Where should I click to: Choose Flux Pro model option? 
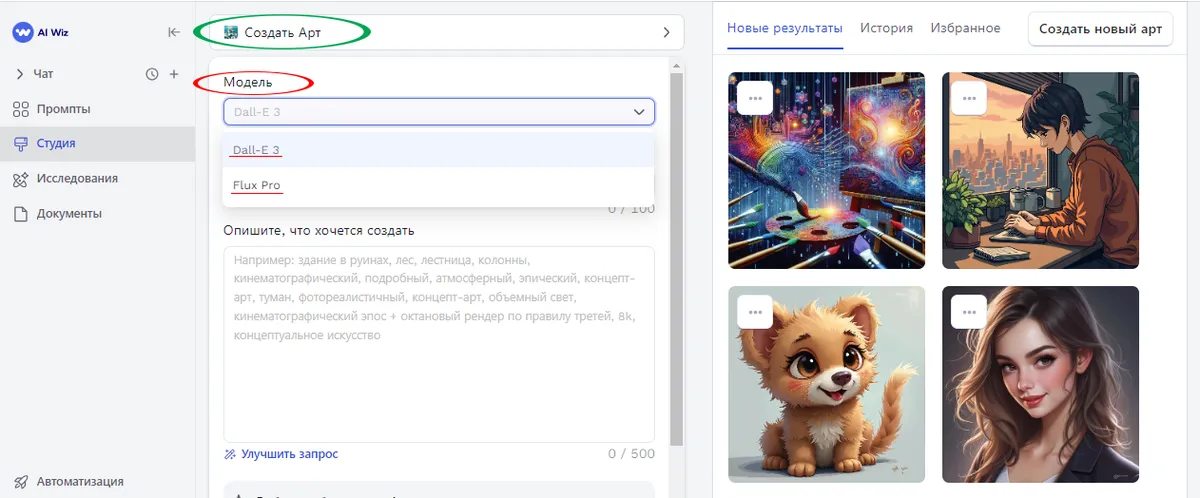click(256, 185)
